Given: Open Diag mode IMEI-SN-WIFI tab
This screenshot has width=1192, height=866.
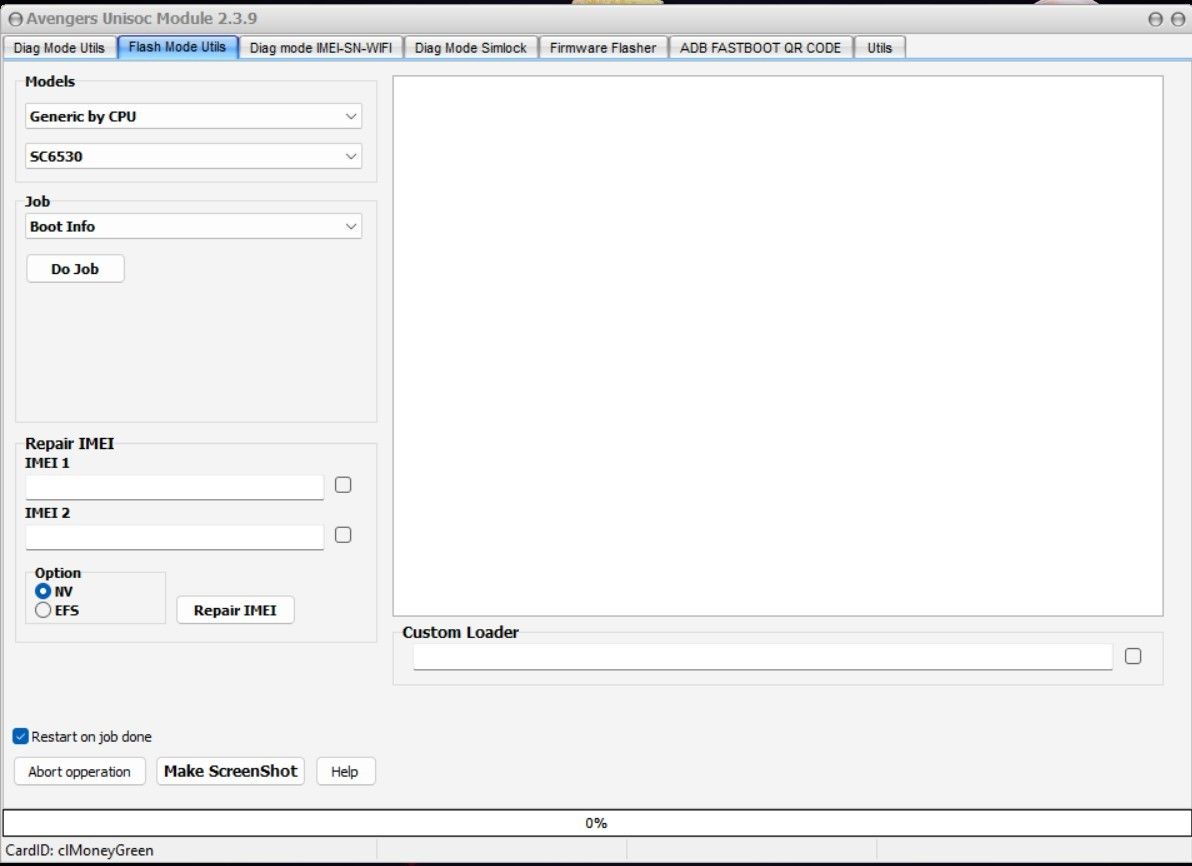Looking at the screenshot, I should point(321,48).
